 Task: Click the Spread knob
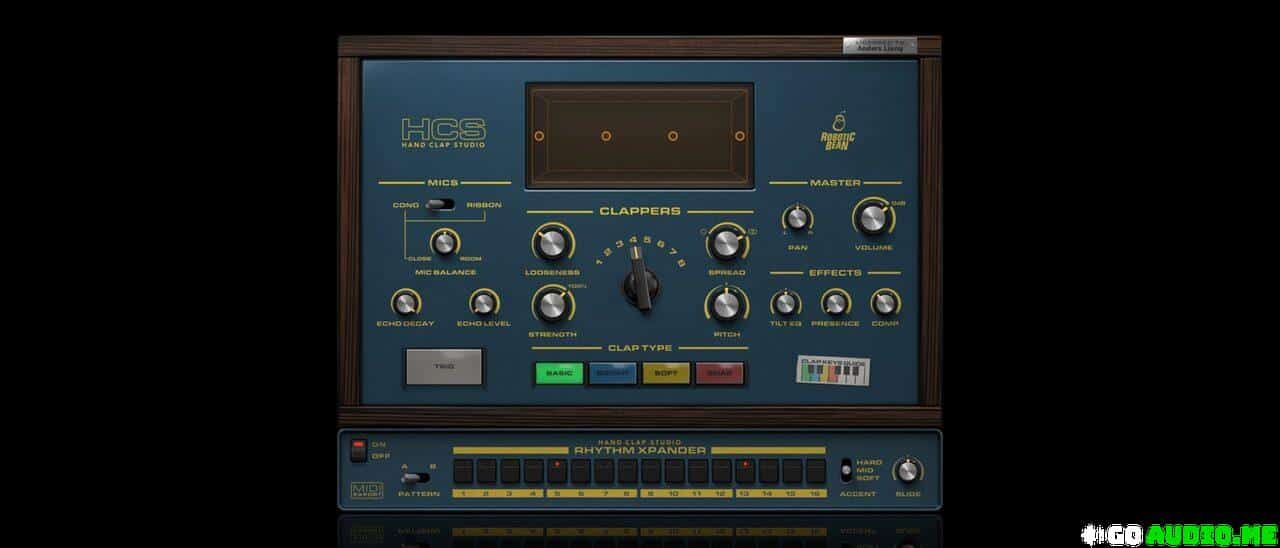click(727, 243)
